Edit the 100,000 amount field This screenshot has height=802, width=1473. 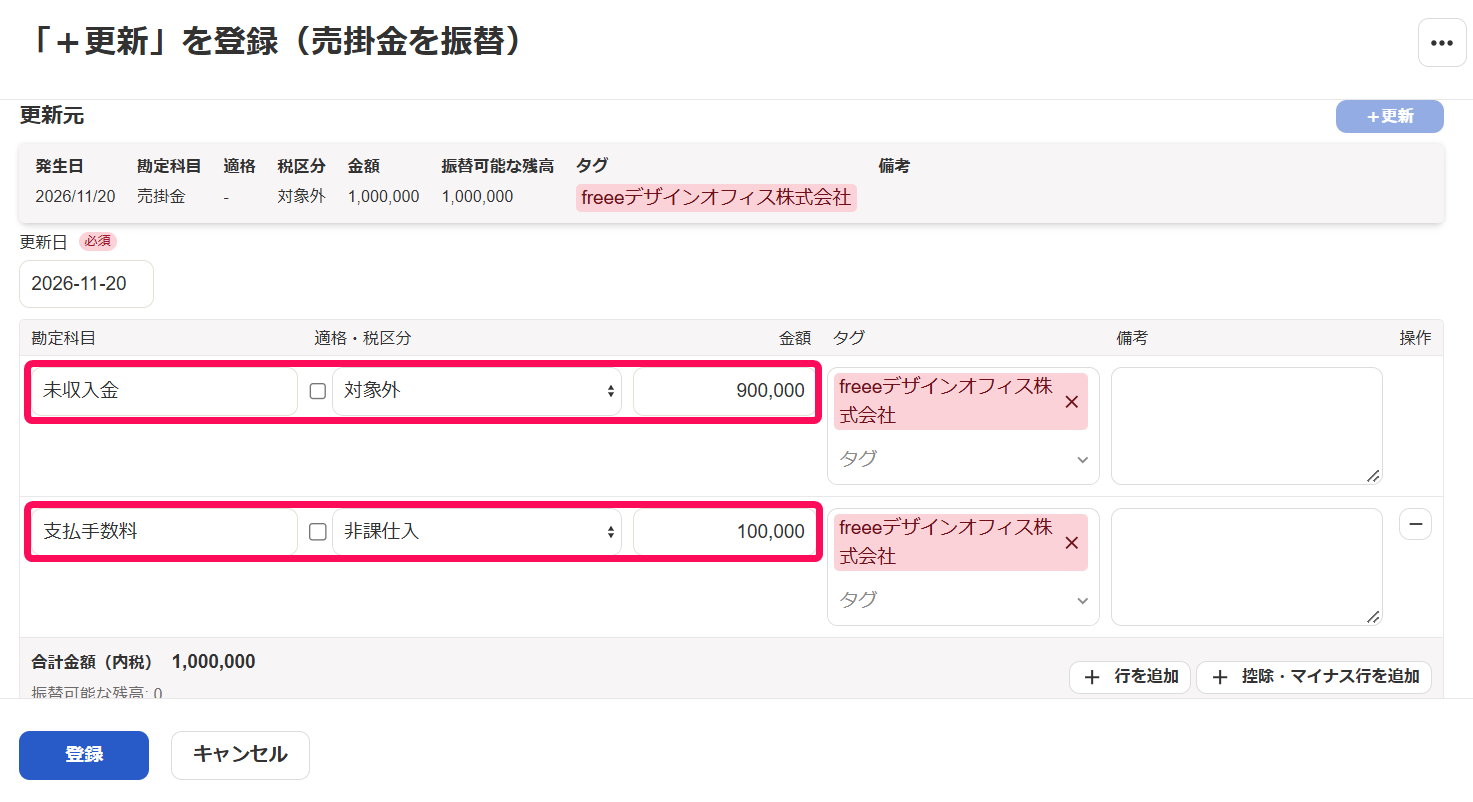coord(724,532)
